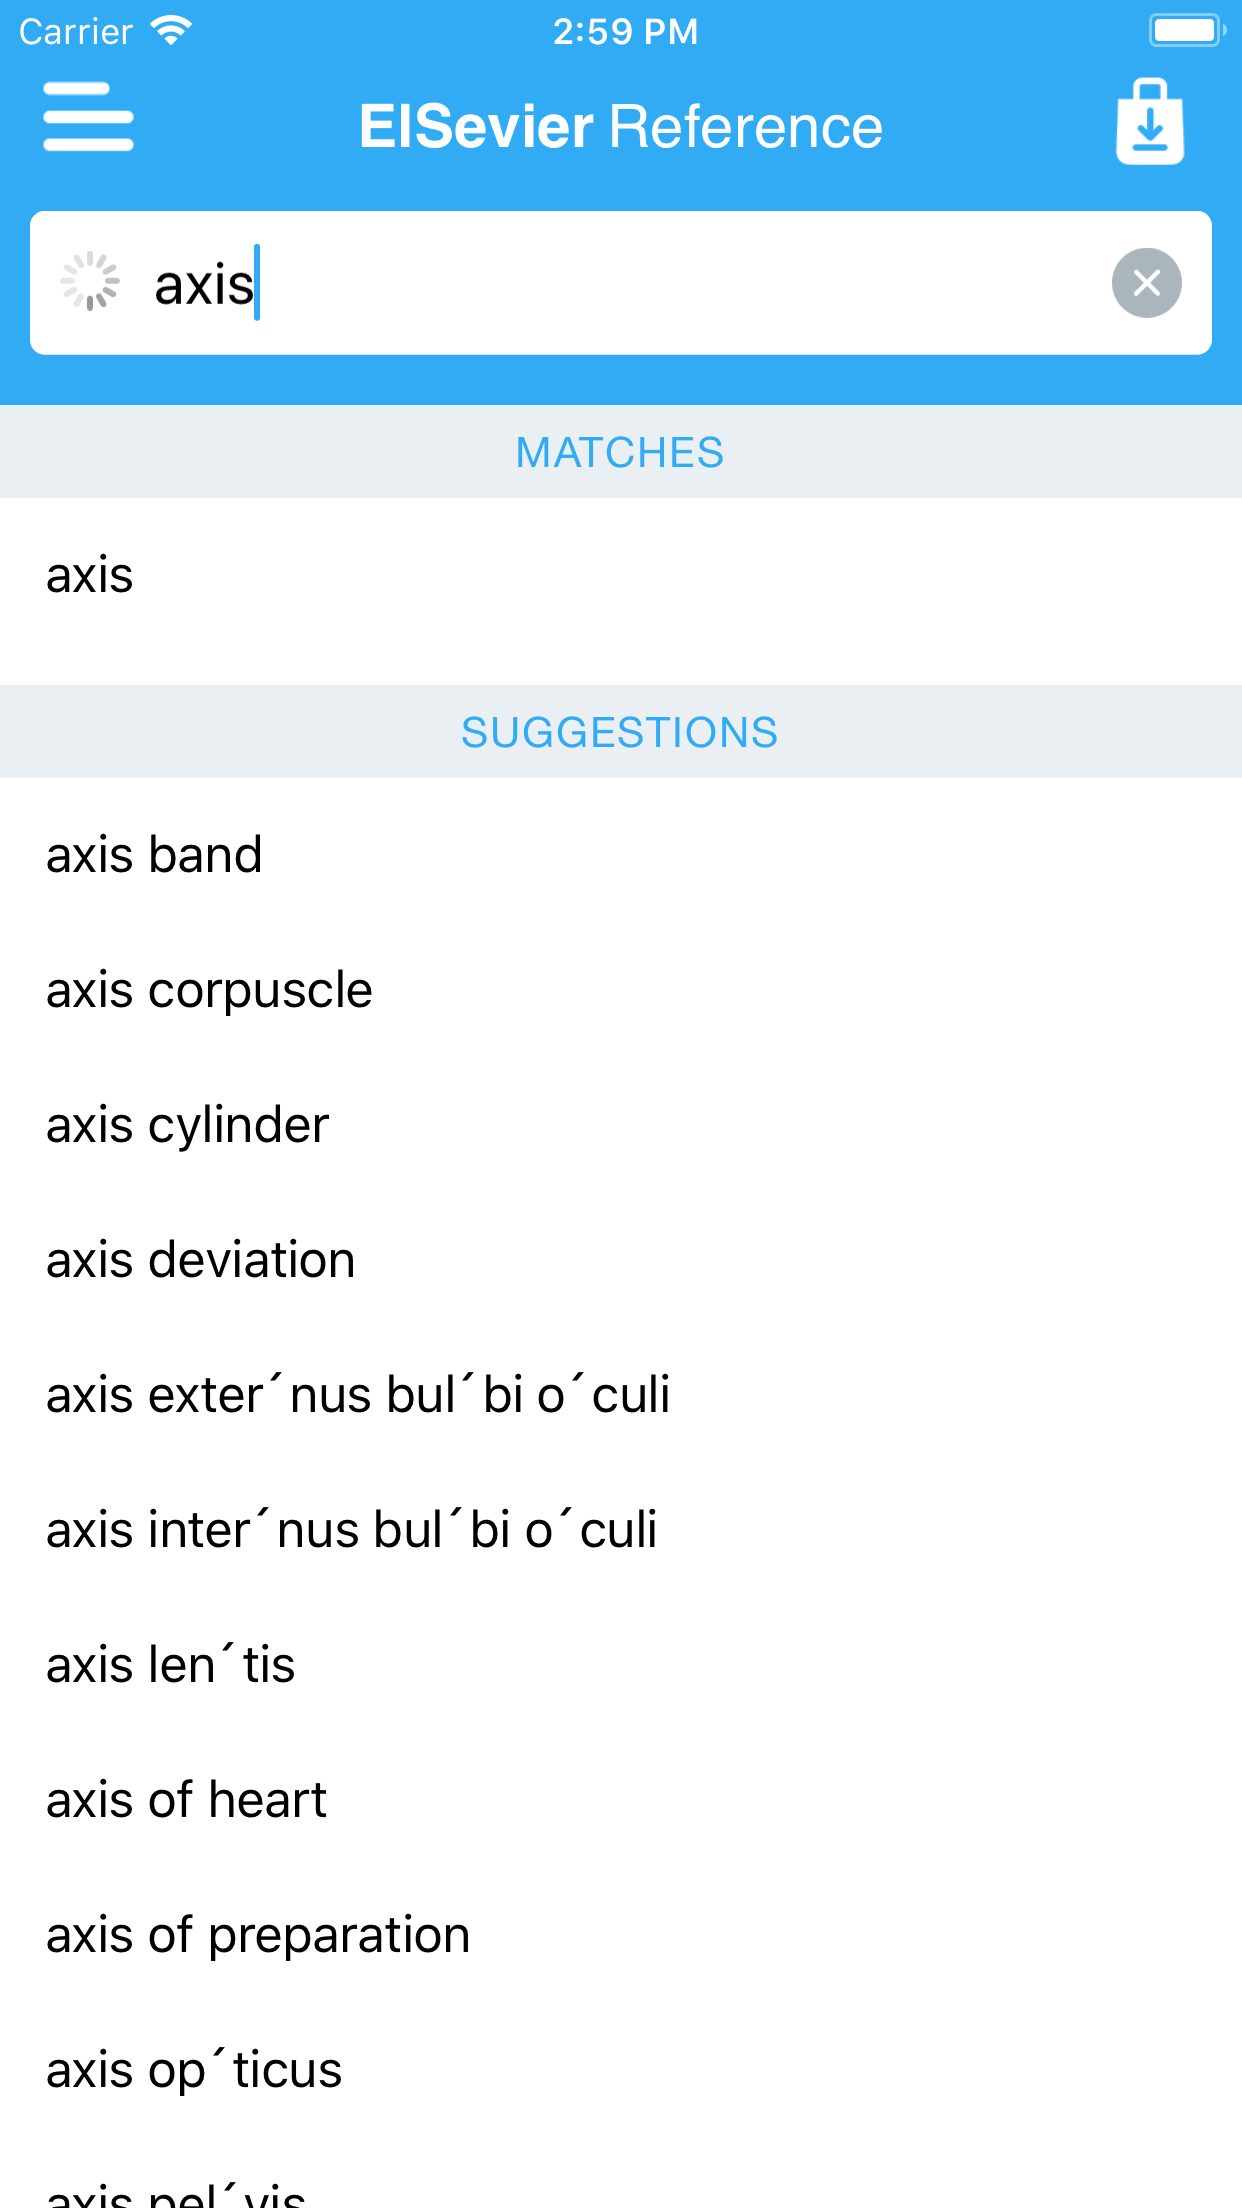The image size is (1242, 2208).
Task: Tap the loading spinner in search bar
Action: coord(90,282)
